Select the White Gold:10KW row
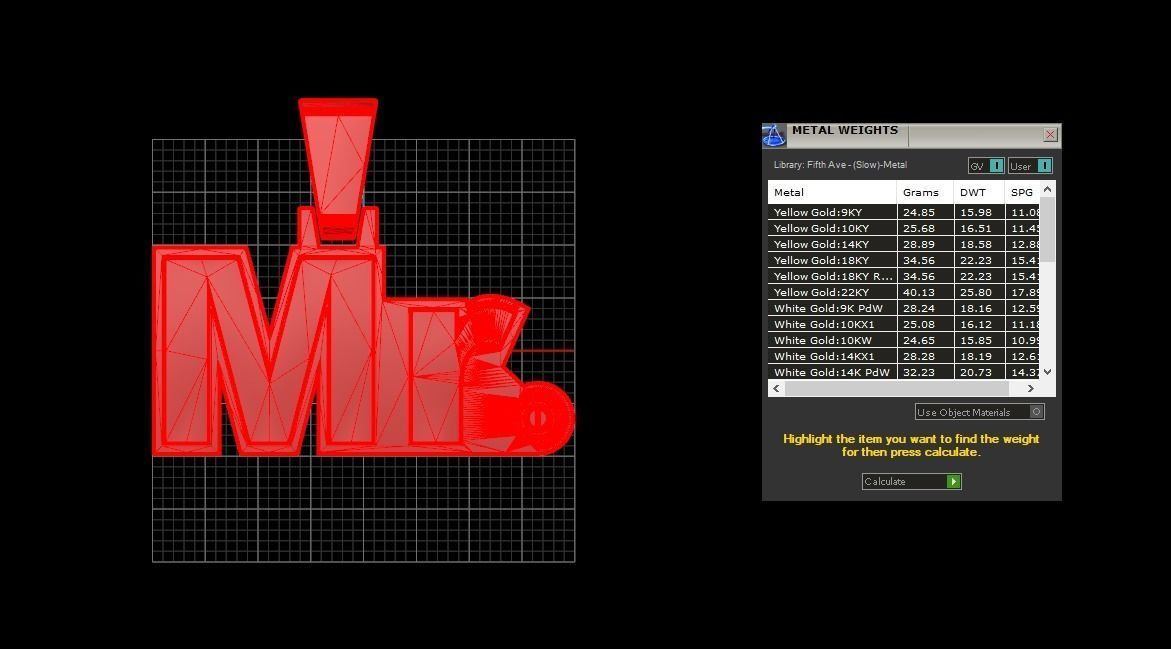Viewport: 1171px width, 649px height. click(x=904, y=341)
